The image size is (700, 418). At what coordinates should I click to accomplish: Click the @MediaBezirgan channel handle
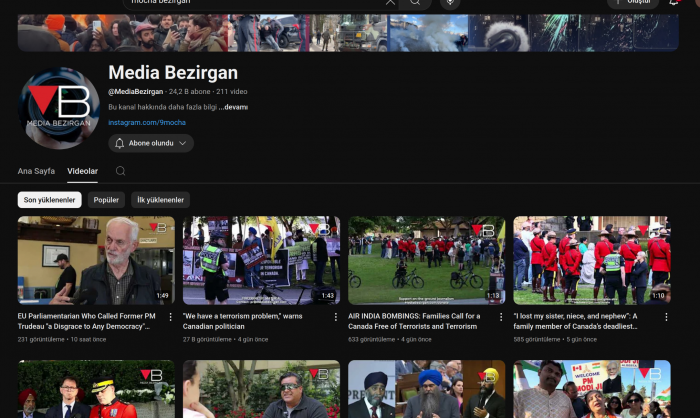pyautogui.click(x=136, y=92)
